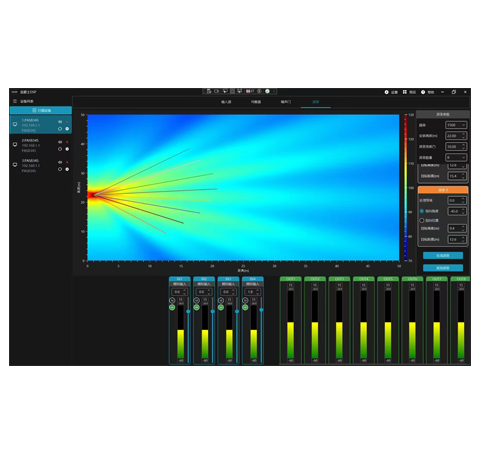Click the speaker icon on the first device row
Viewport: 480px width, 450px height.
[60, 122]
